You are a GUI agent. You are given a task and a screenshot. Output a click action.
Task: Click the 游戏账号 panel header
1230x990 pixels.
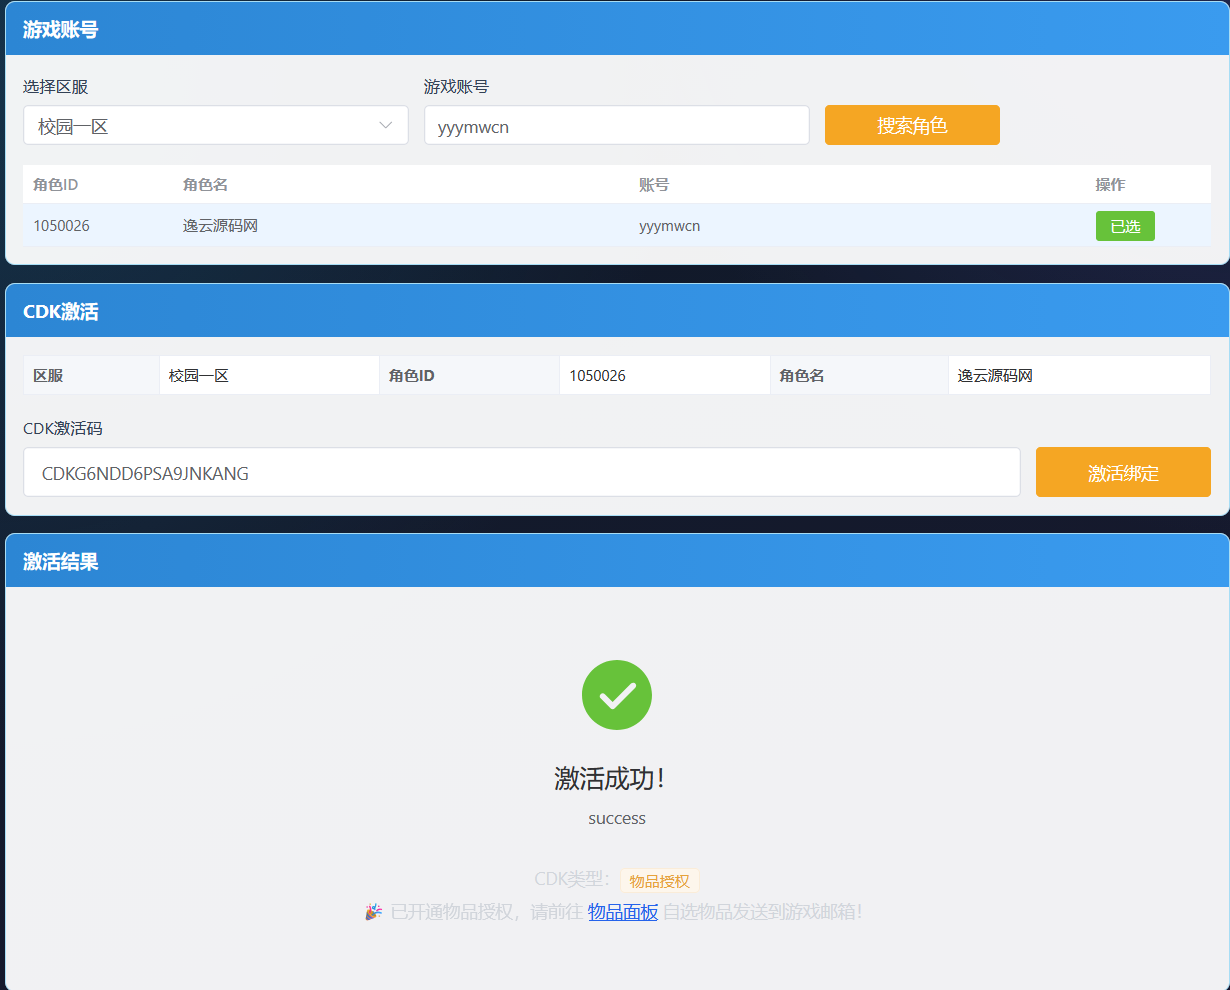617,29
